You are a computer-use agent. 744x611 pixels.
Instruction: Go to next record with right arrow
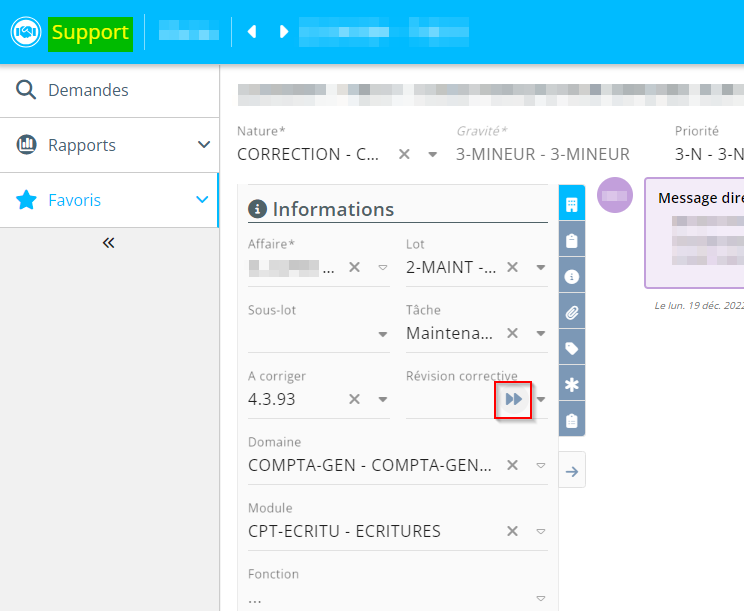coord(284,32)
